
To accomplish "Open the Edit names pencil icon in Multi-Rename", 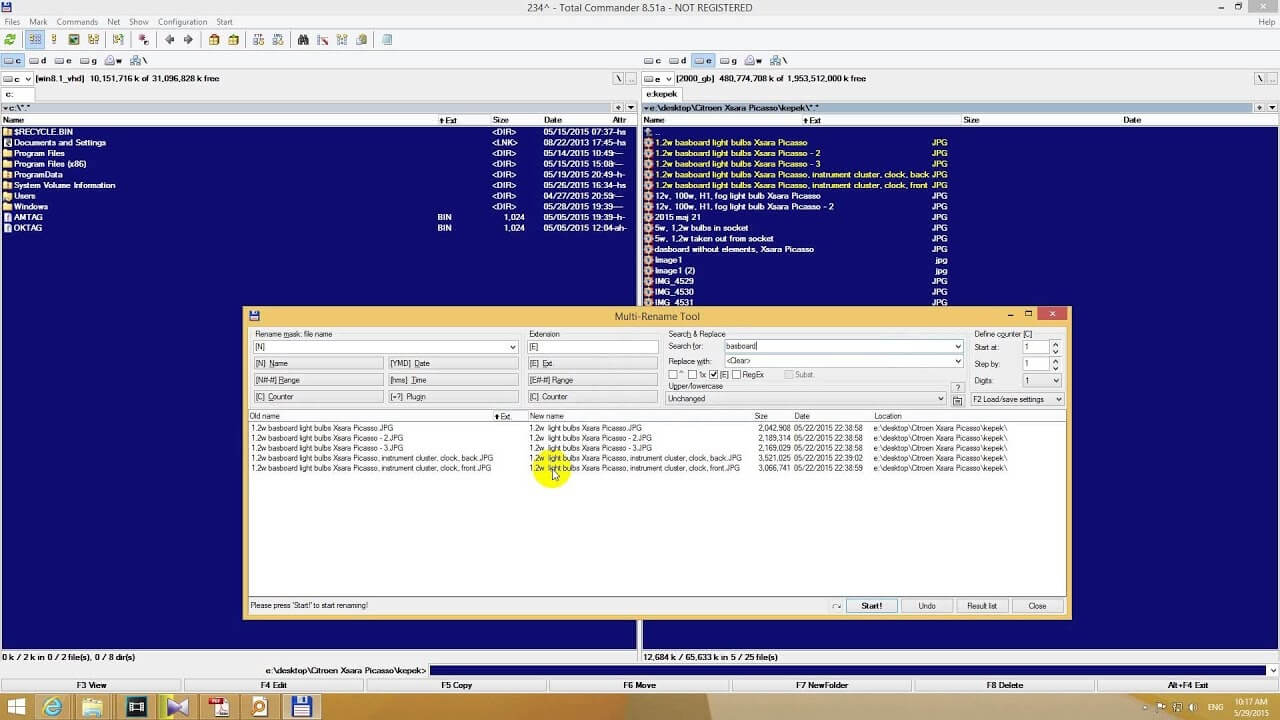I will pyautogui.click(x=957, y=400).
